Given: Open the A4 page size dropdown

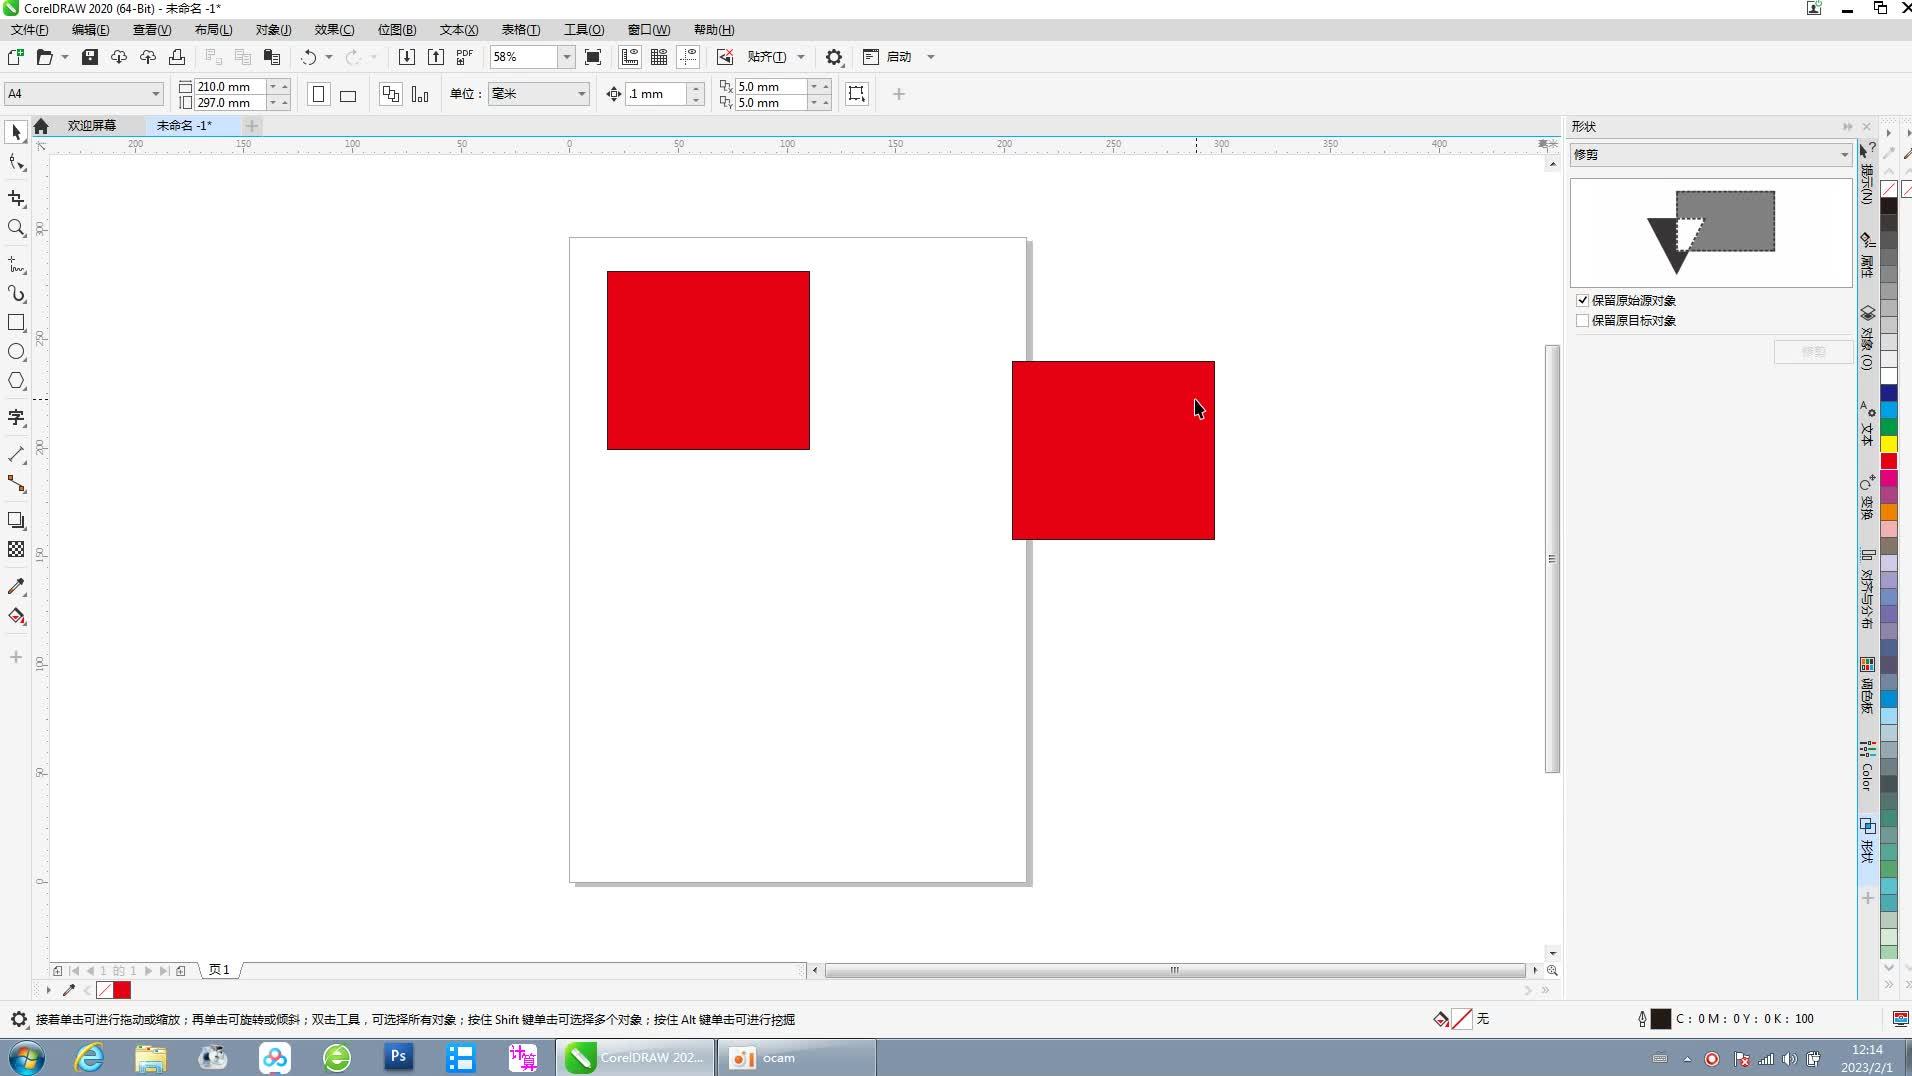Looking at the screenshot, I should [155, 93].
